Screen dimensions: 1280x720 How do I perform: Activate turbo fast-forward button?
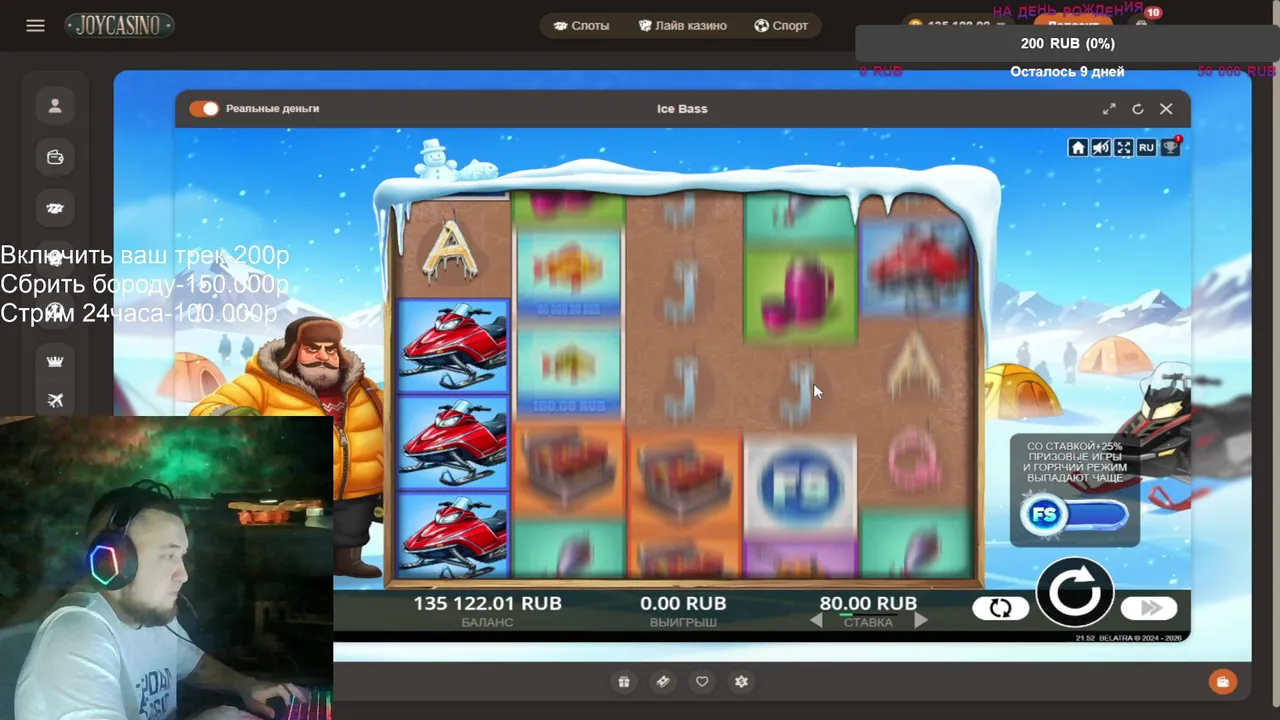[x=1150, y=608]
